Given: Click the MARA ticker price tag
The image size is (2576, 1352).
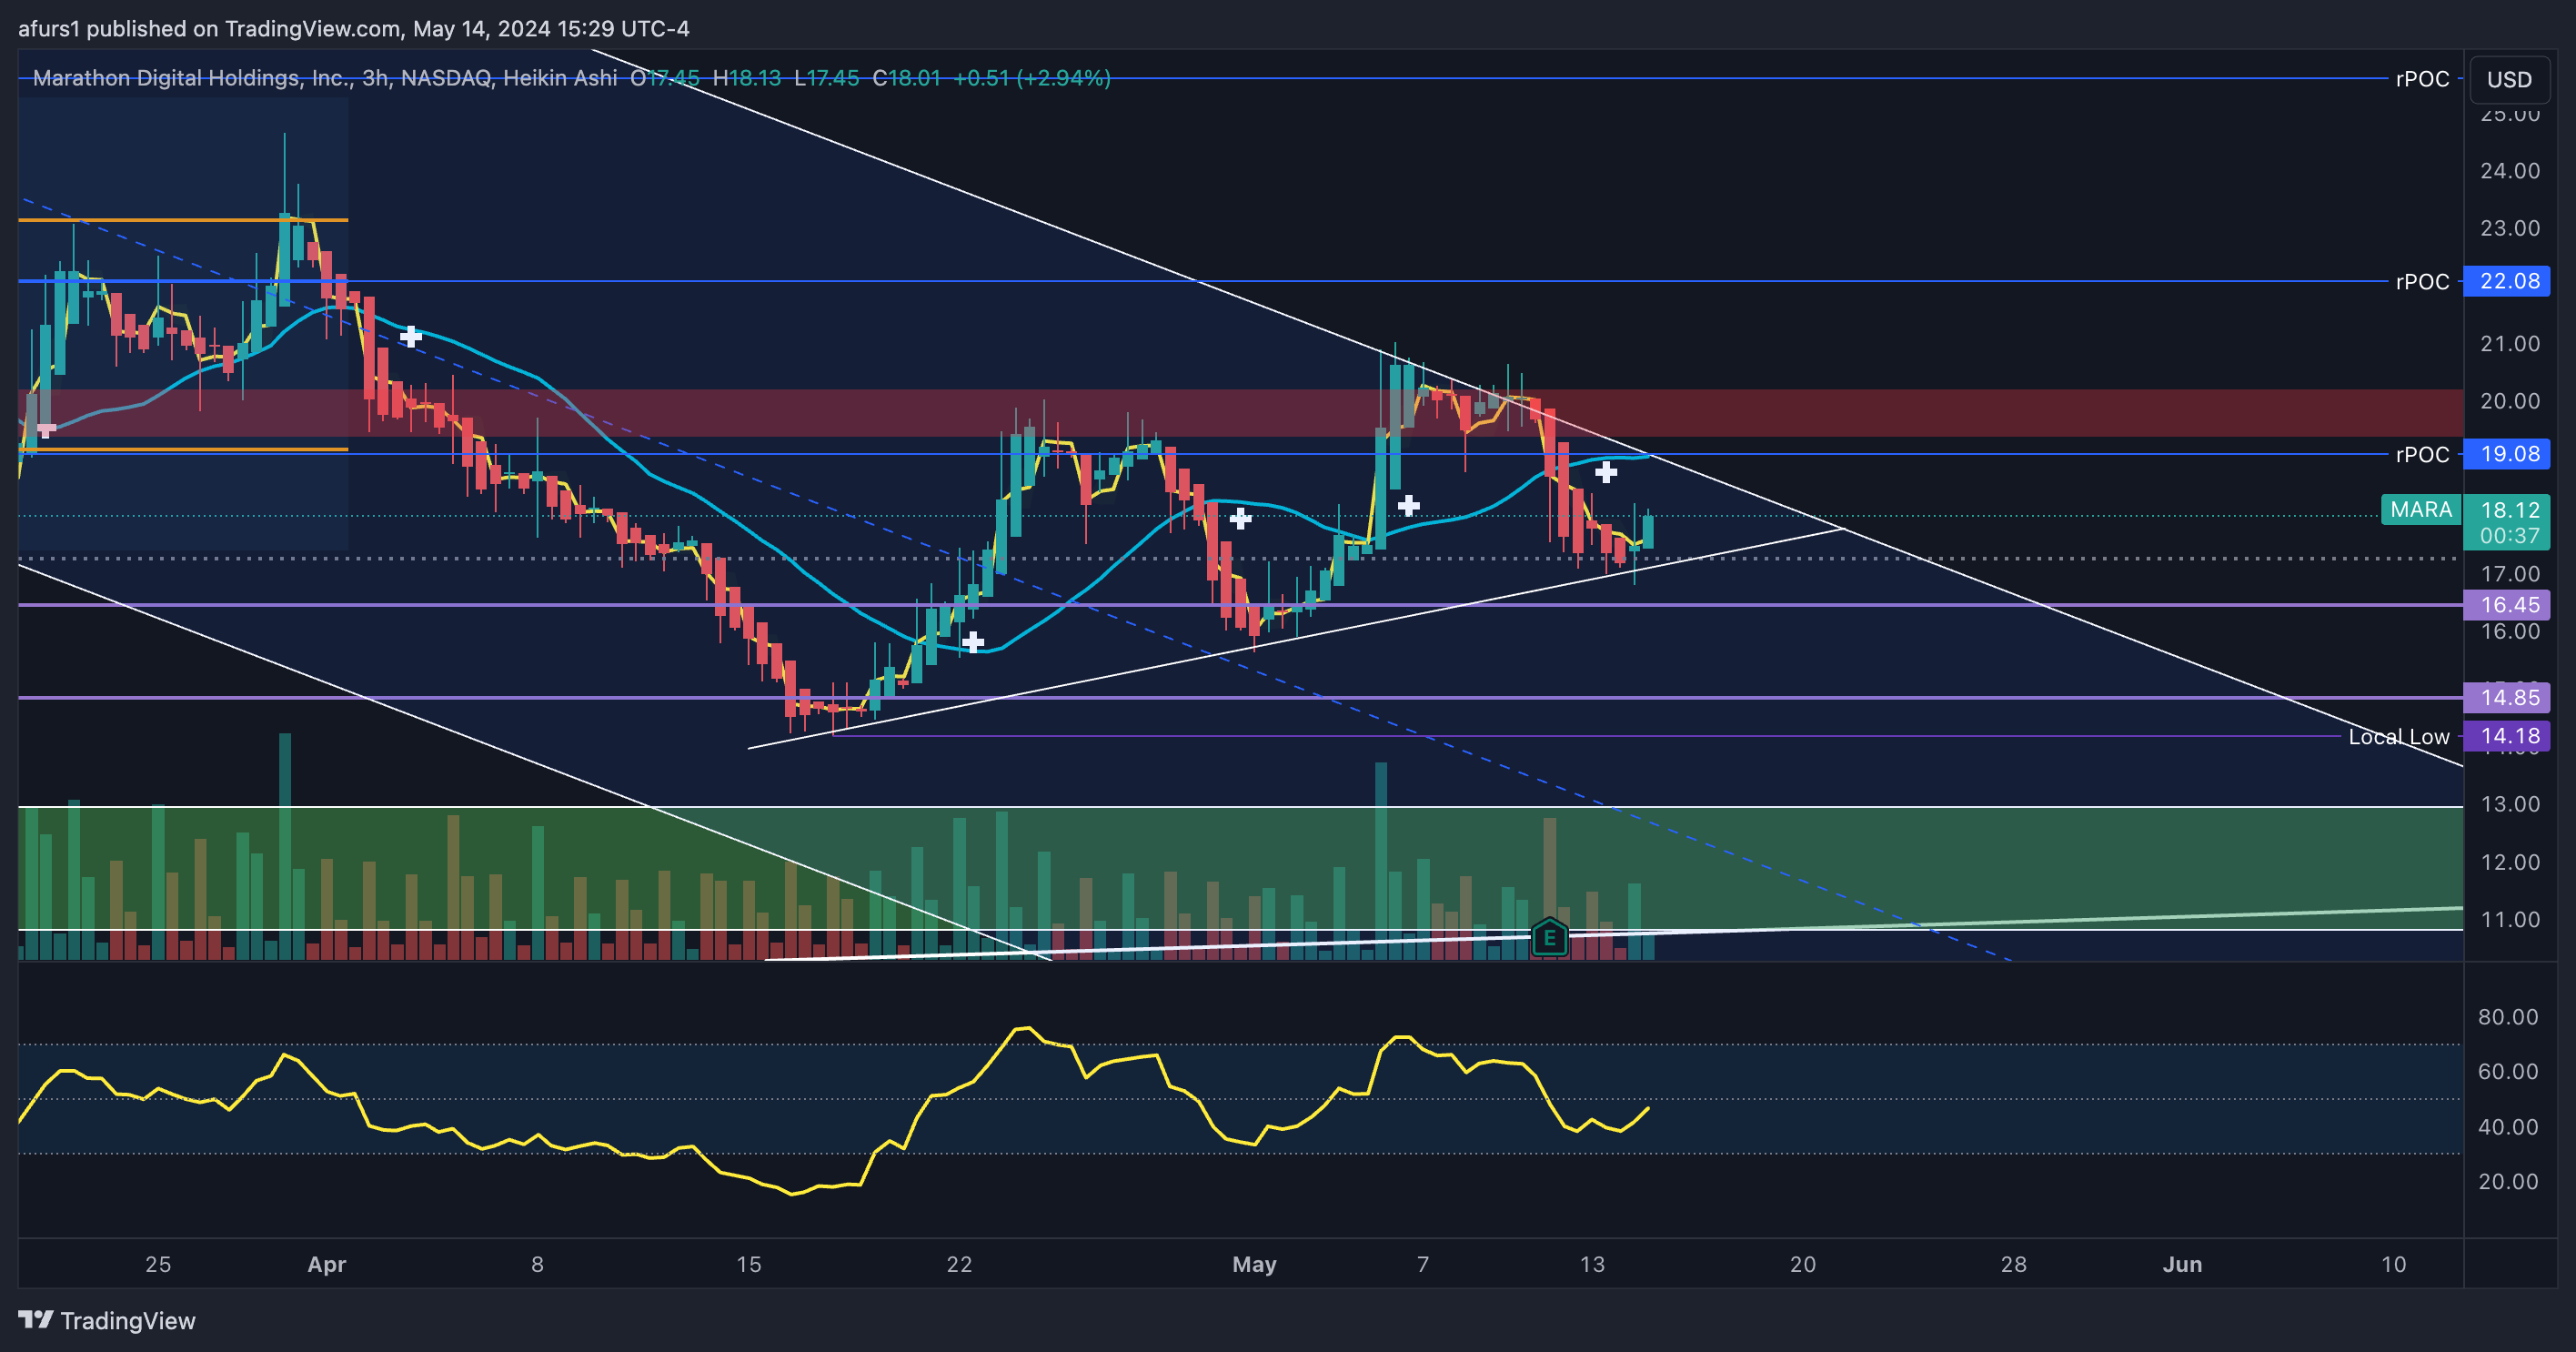Looking at the screenshot, I should [x=2421, y=510].
